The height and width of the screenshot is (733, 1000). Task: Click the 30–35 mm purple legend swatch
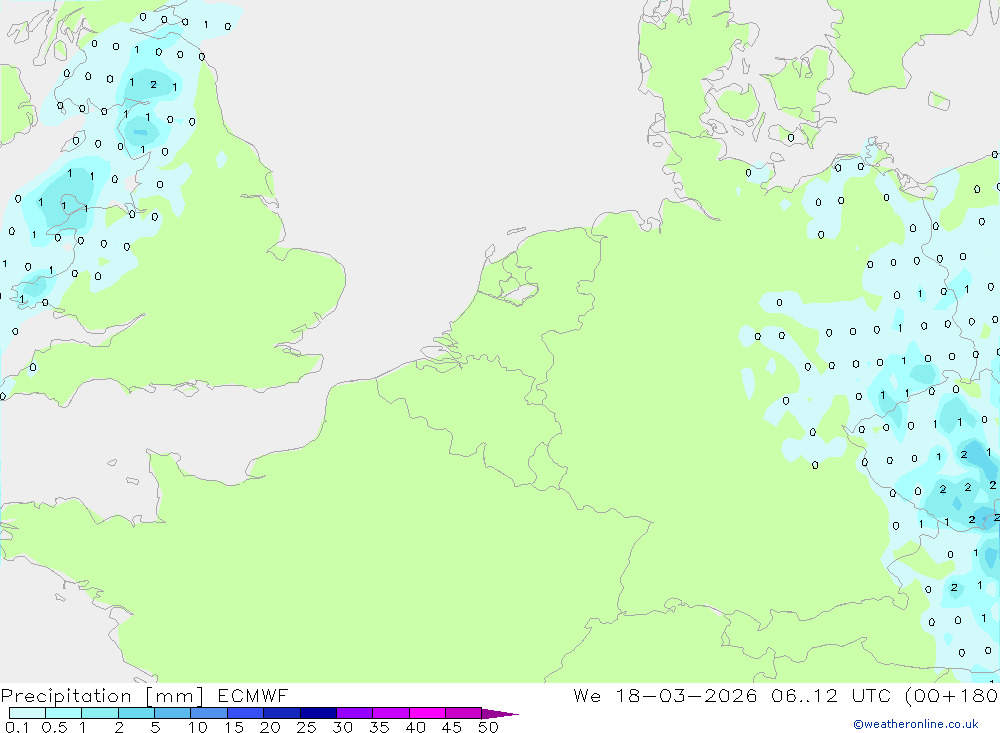355,713
